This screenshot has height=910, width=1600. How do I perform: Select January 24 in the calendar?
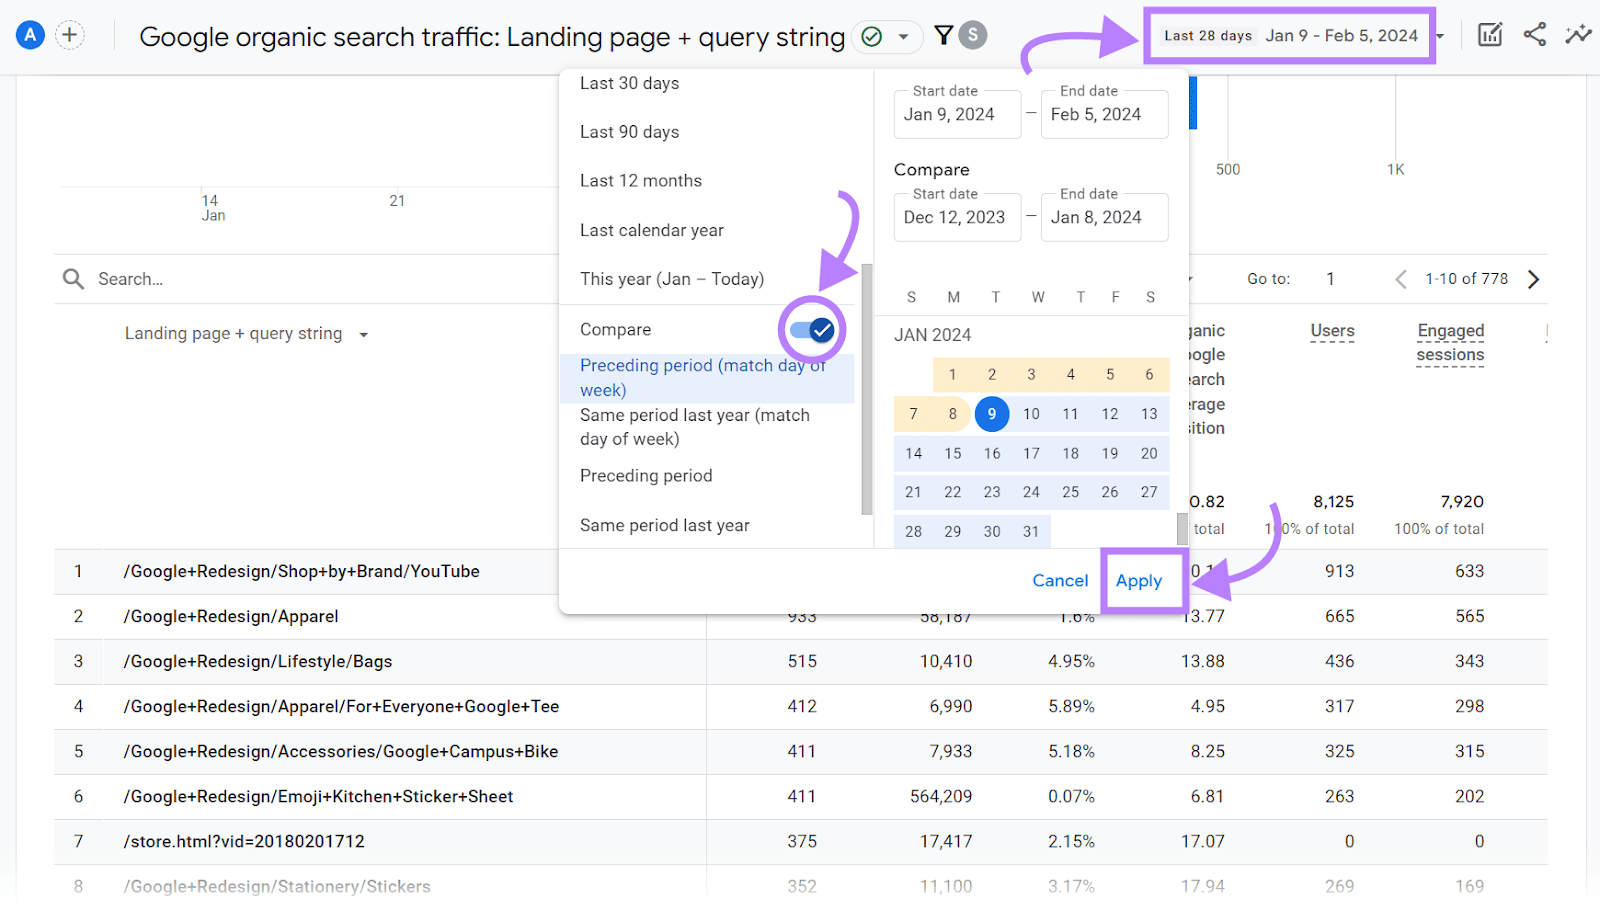(x=1031, y=492)
